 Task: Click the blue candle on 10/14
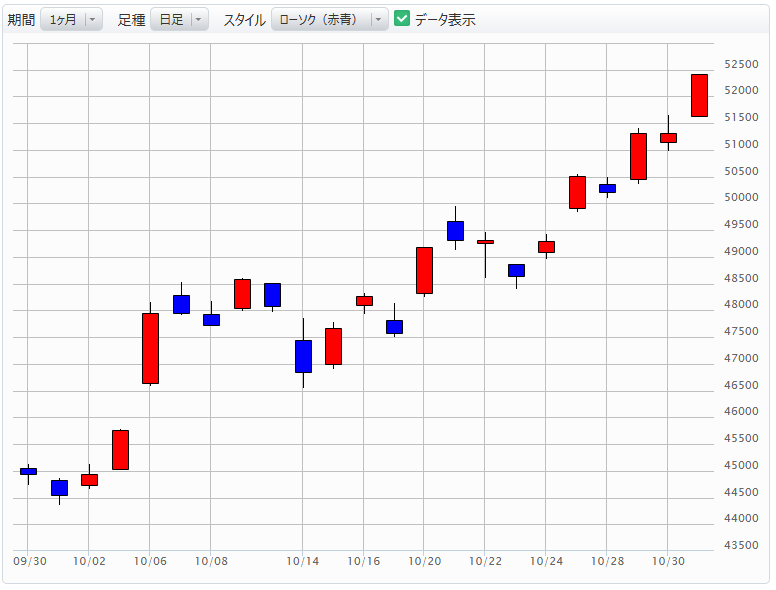tap(303, 356)
